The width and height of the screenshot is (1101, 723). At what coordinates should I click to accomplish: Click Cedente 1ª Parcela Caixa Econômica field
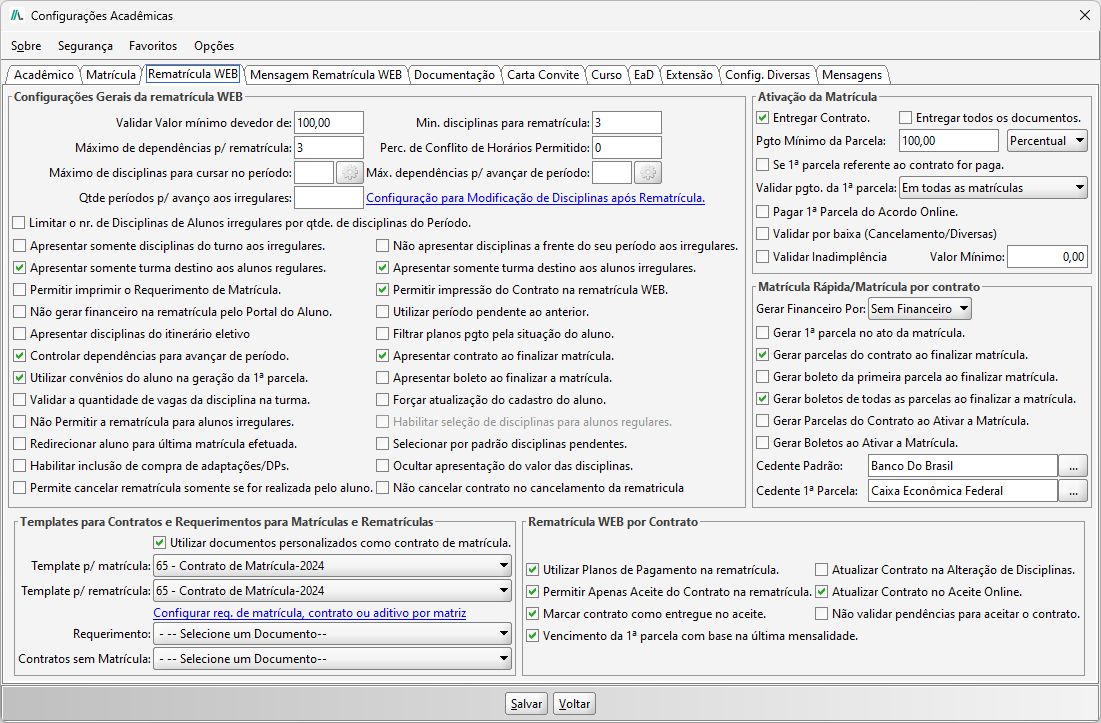[x=963, y=491]
